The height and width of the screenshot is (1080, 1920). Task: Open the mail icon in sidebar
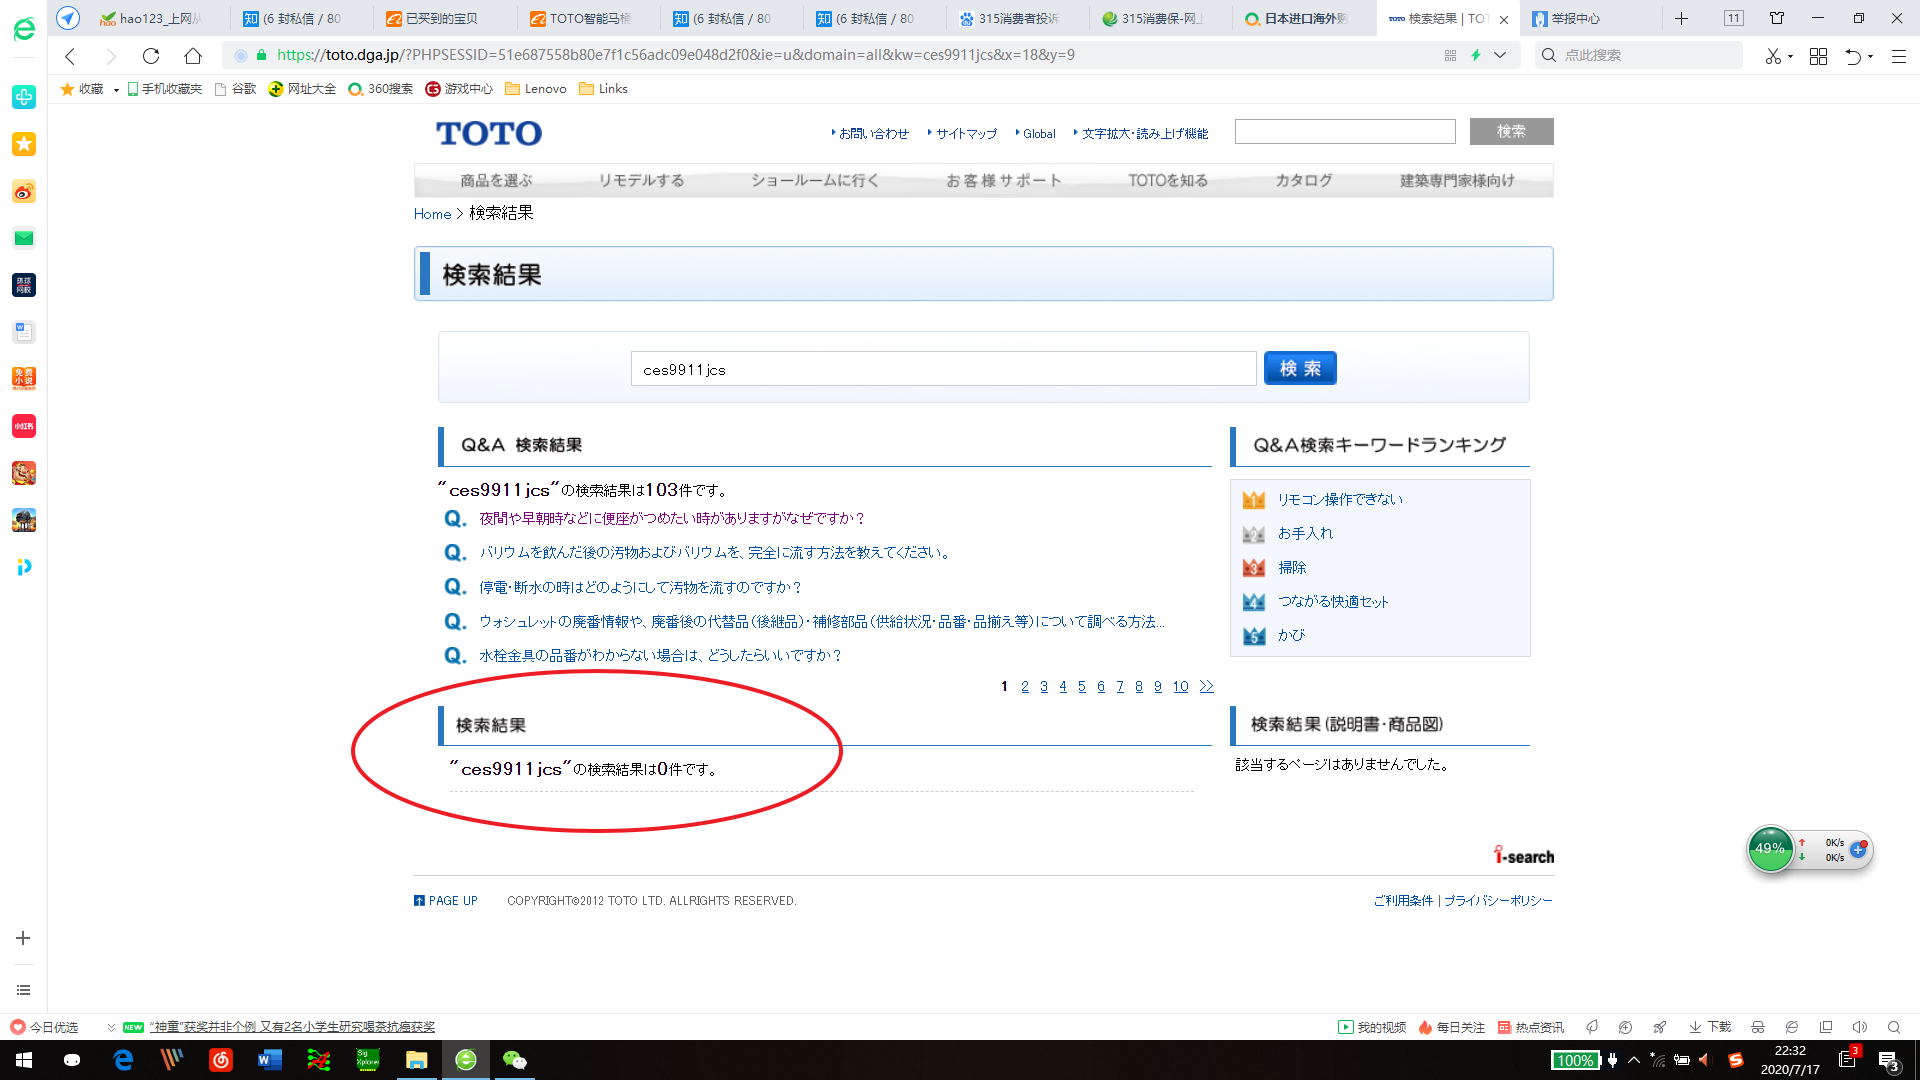coord(24,238)
